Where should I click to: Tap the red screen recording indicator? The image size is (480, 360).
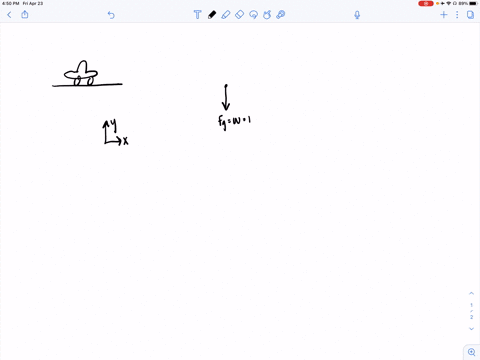pos(426,3)
